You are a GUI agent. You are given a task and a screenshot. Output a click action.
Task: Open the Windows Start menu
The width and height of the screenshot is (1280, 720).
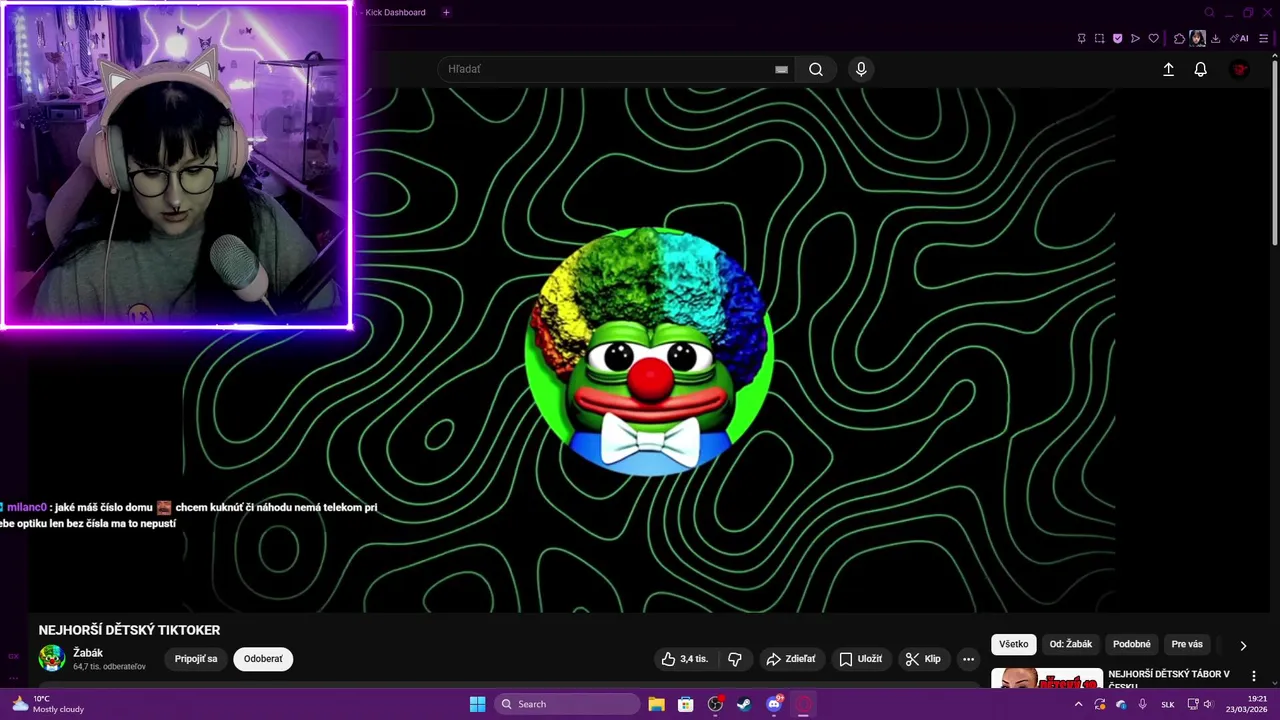(477, 704)
